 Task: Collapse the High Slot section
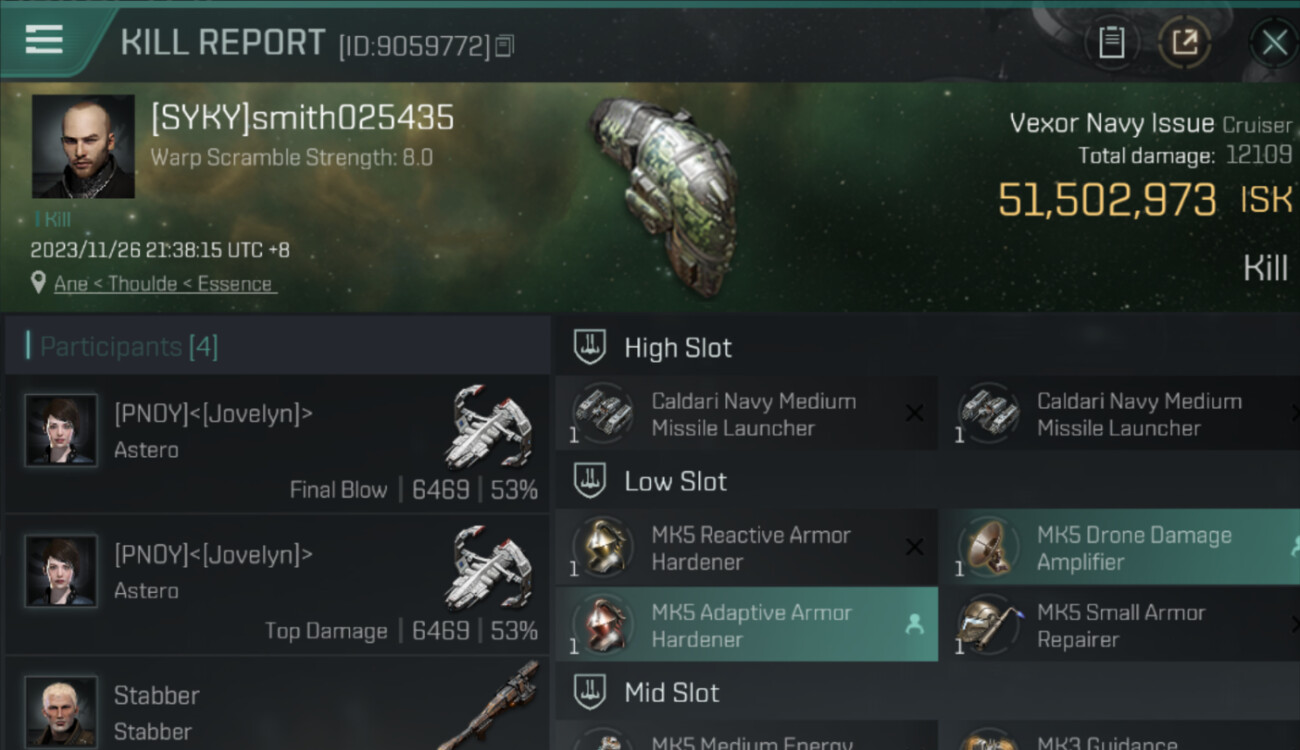point(590,348)
